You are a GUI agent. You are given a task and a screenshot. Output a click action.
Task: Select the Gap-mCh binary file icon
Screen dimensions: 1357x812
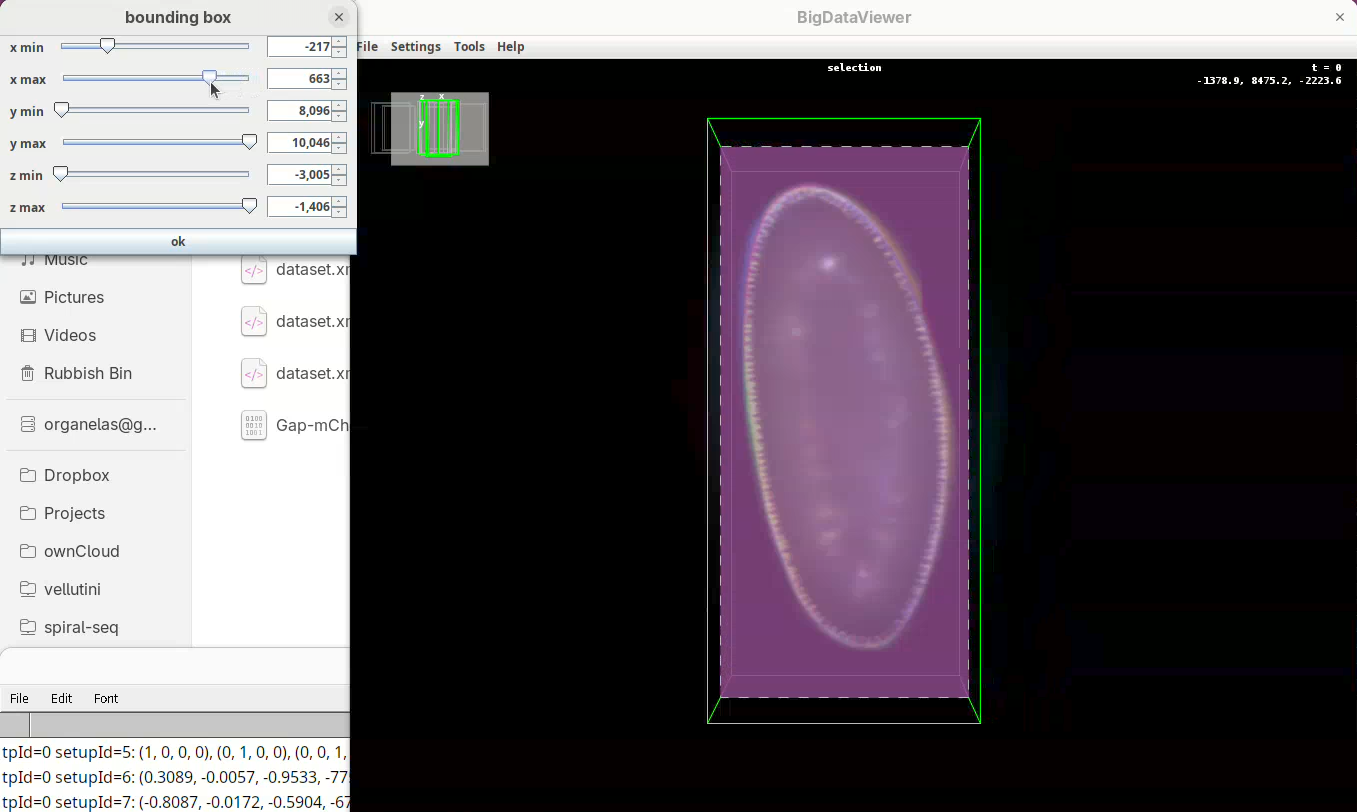tap(254, 425)
